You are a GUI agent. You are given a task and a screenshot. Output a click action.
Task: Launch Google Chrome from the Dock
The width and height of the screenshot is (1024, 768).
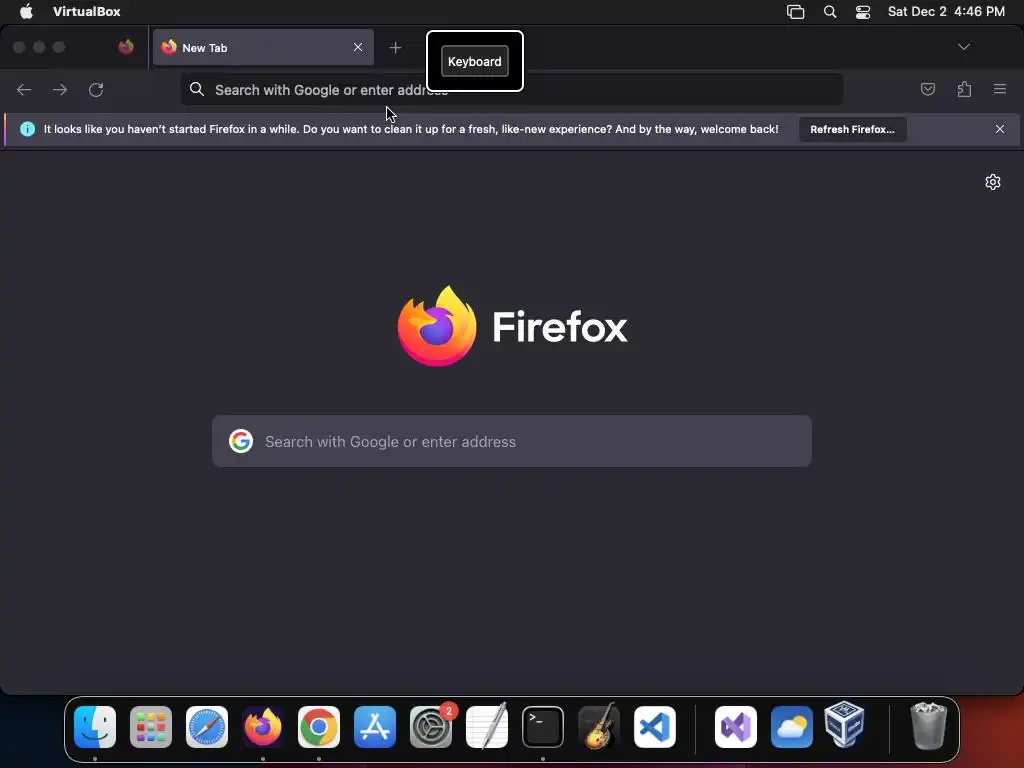pyautogui.click(x=319, y=727)
